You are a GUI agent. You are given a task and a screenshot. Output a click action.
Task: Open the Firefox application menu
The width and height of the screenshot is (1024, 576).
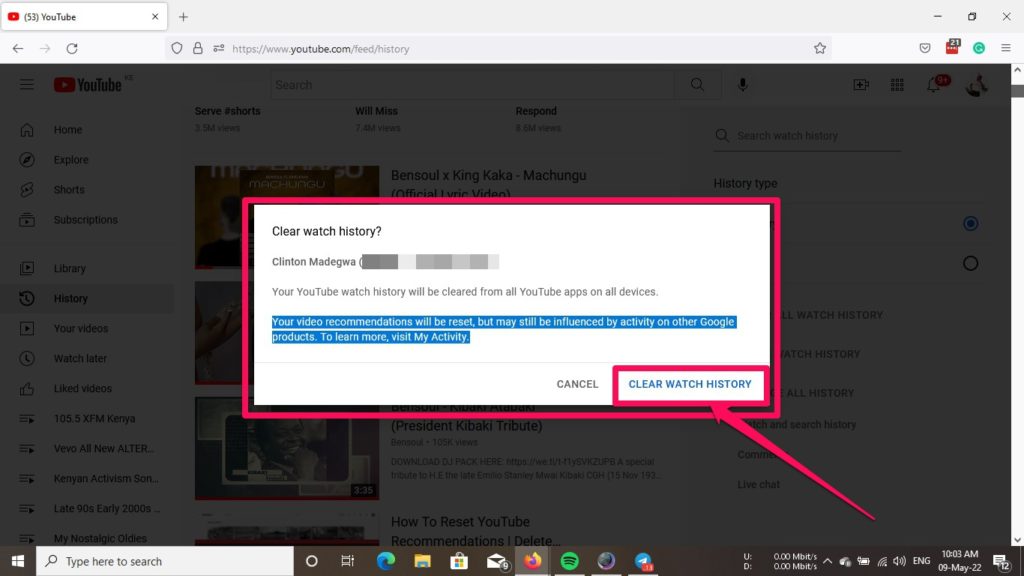click(1006, 48)
